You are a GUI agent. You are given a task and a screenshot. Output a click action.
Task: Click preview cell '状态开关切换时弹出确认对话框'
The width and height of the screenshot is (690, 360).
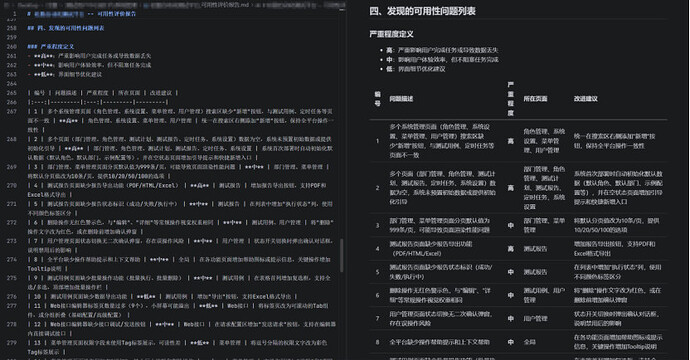coord(616,319)
